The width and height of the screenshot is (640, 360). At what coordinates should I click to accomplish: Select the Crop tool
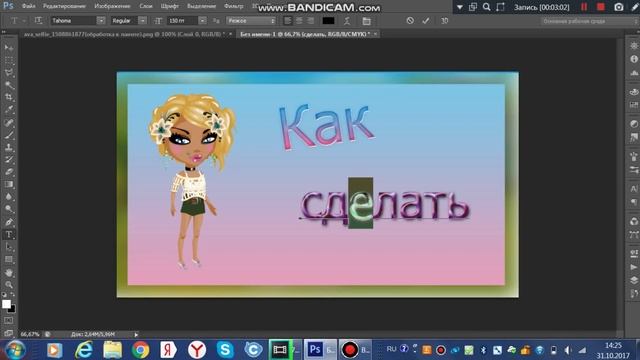tap(9, 97)
